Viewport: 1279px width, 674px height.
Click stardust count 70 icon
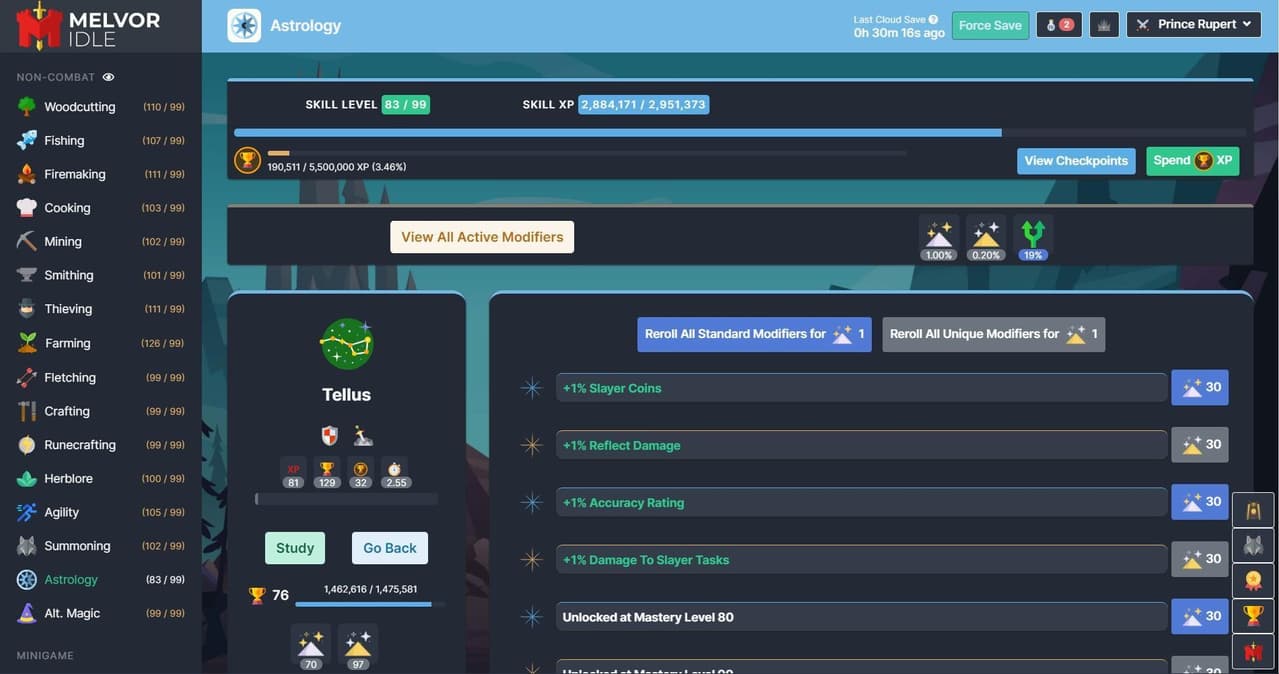pyautogui.click(x=311, y=647)
